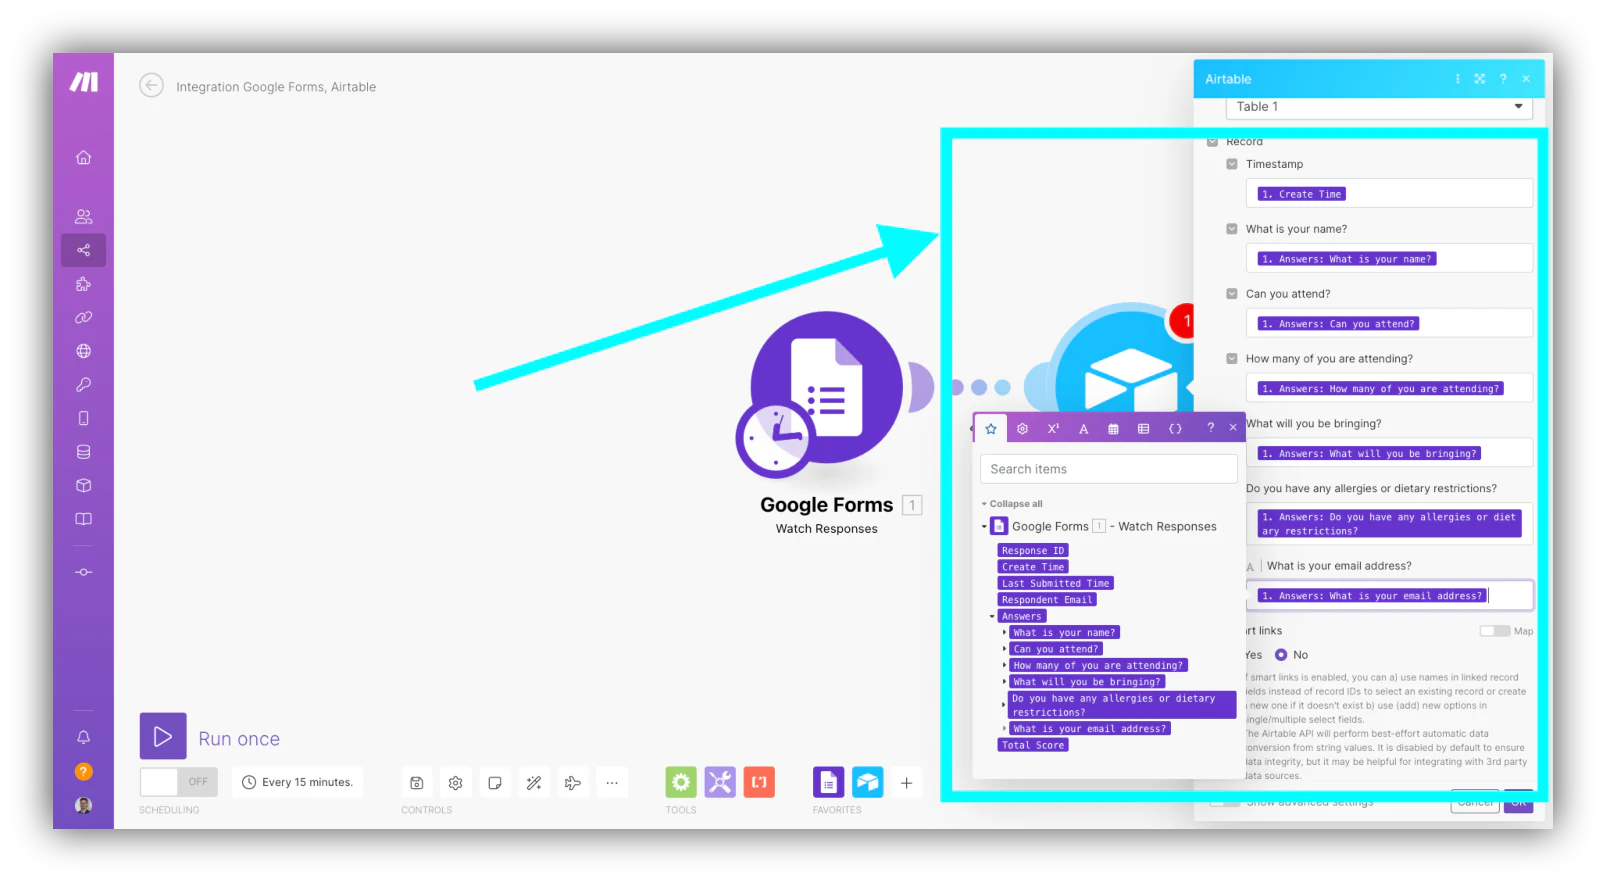Insert the Total Score pill
The image size is (1606, 882).
[x=1033, y=745]
